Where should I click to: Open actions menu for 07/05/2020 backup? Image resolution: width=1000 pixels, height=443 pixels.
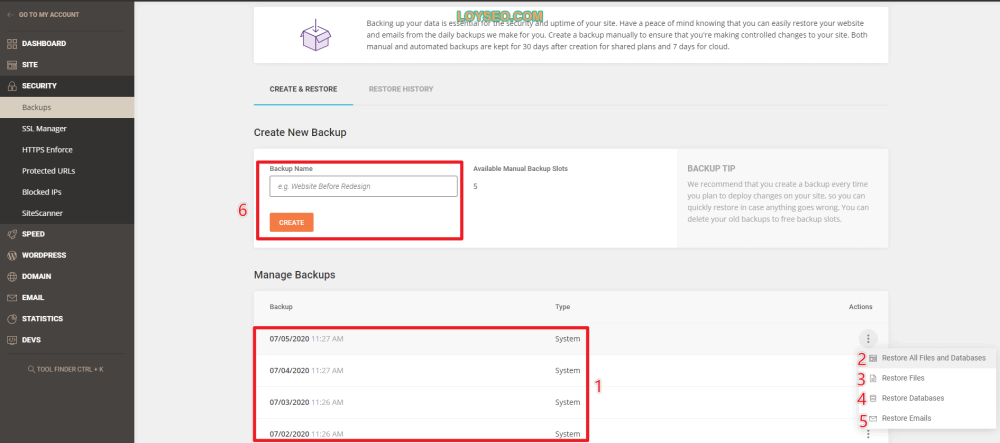868,339
